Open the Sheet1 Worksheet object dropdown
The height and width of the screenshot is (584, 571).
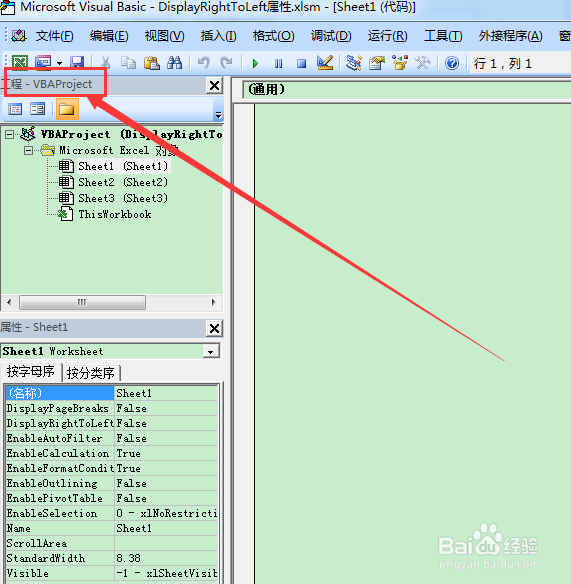(211, 352)
